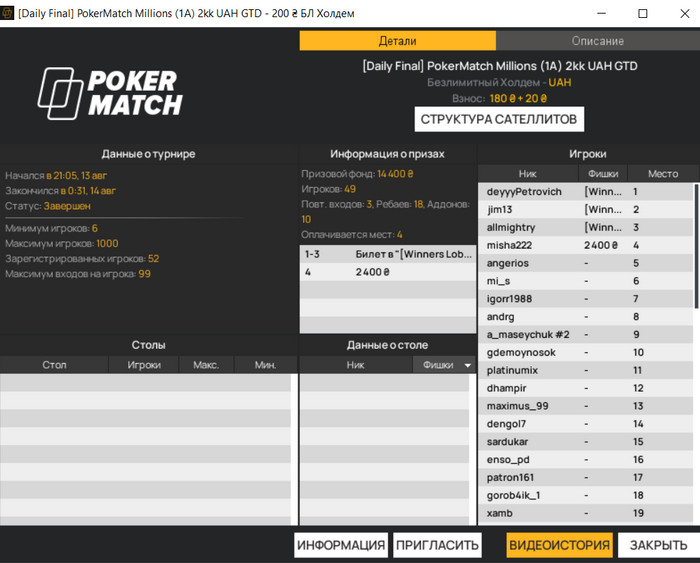Click the Стол column header

tap(54, 365)
